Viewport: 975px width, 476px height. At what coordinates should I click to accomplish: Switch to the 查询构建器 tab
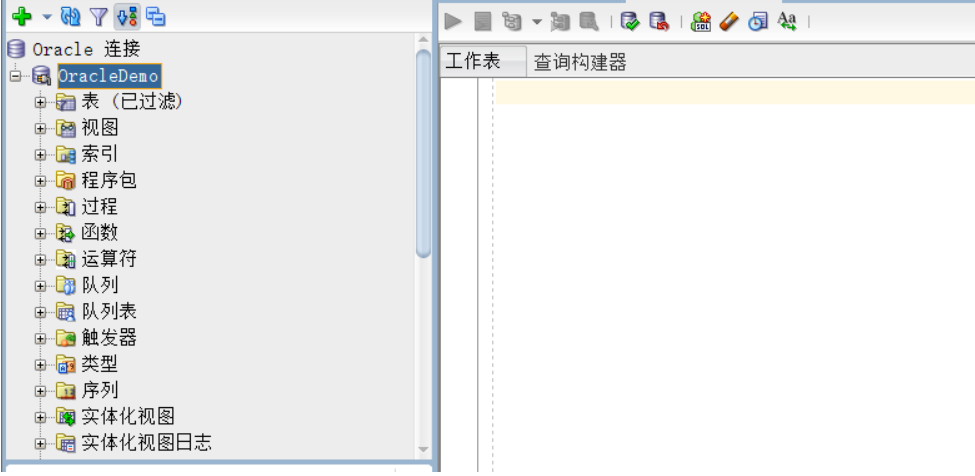(580, 62)
